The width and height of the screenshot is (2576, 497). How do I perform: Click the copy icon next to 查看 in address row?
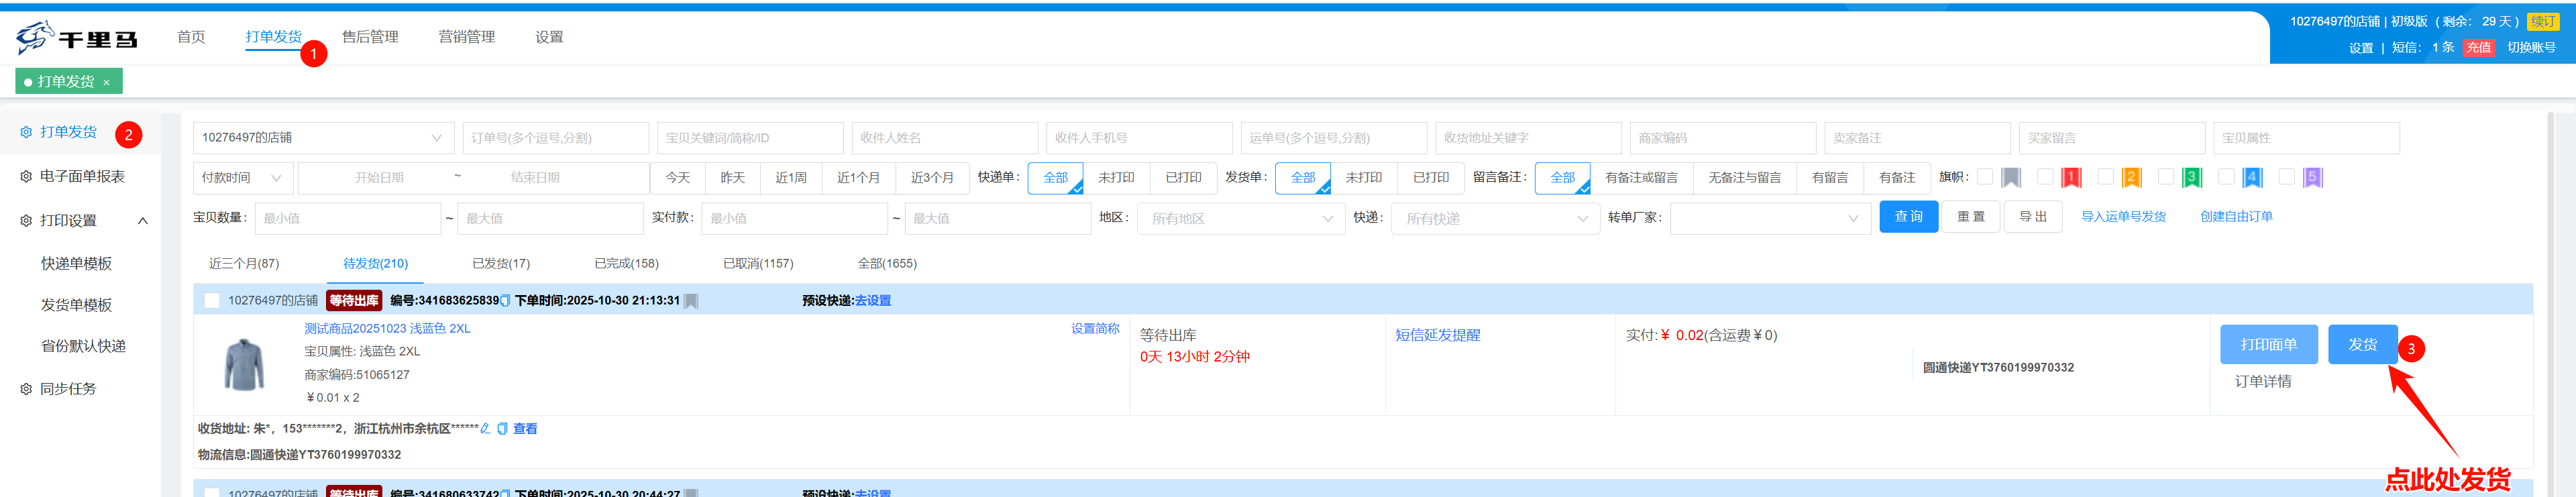pos(503,429)
